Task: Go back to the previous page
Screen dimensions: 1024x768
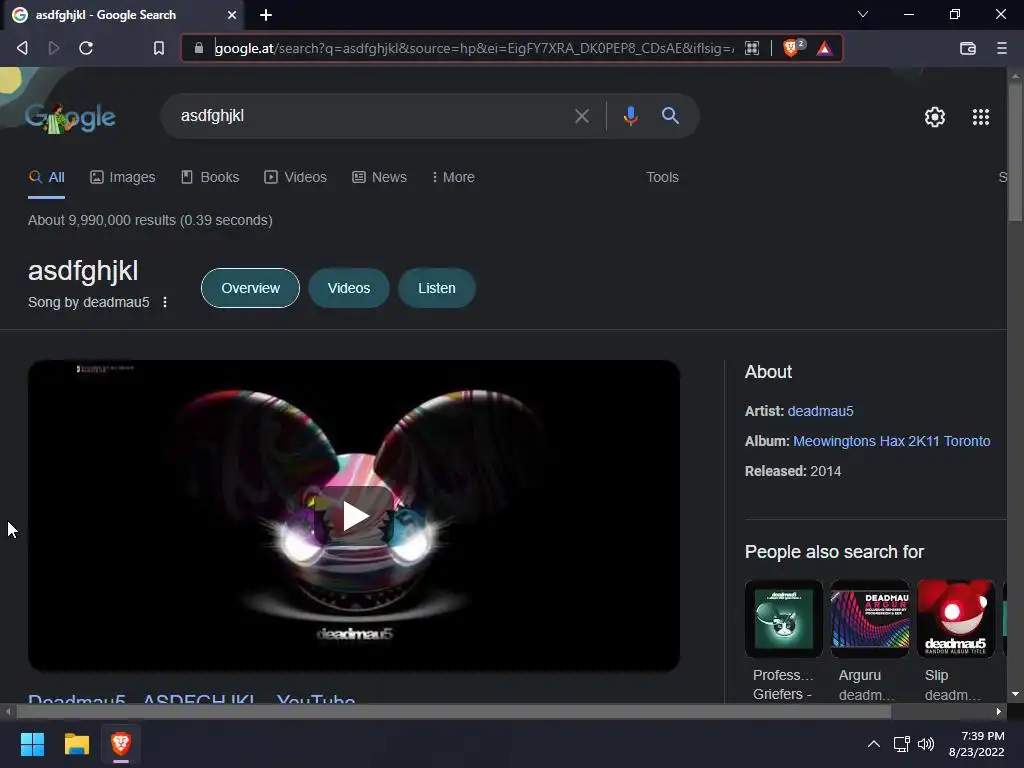Action: point(22,48)
